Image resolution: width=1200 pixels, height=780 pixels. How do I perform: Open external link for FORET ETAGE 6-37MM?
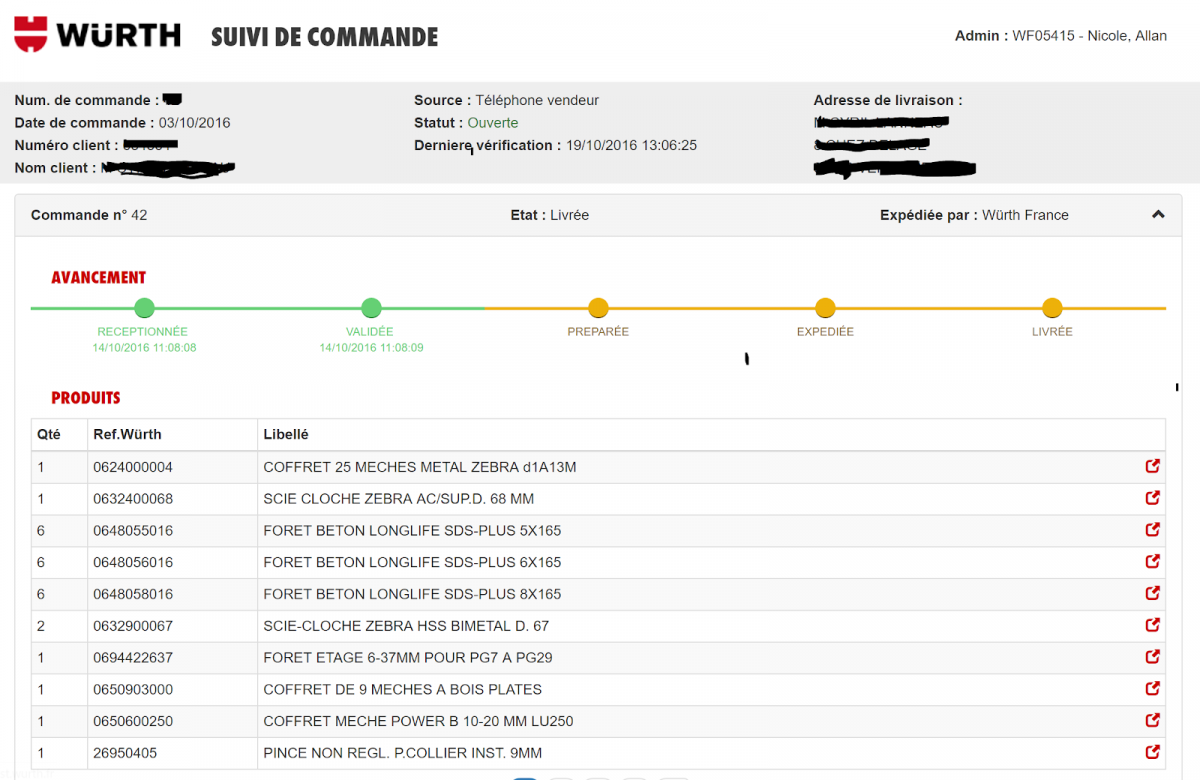[x=1152, y=657]
